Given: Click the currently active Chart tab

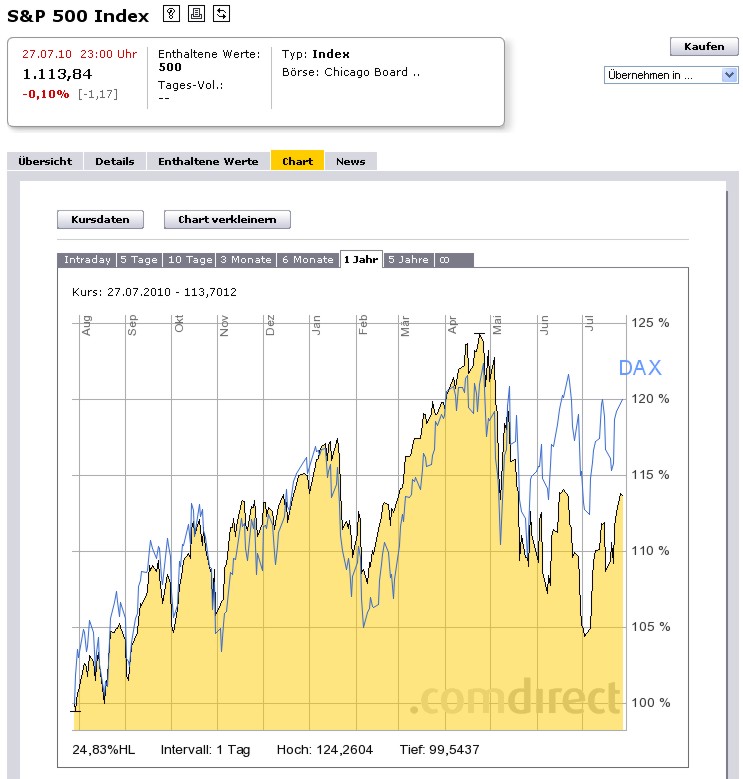Looking at the screenshot, I should tap(297, 161).
